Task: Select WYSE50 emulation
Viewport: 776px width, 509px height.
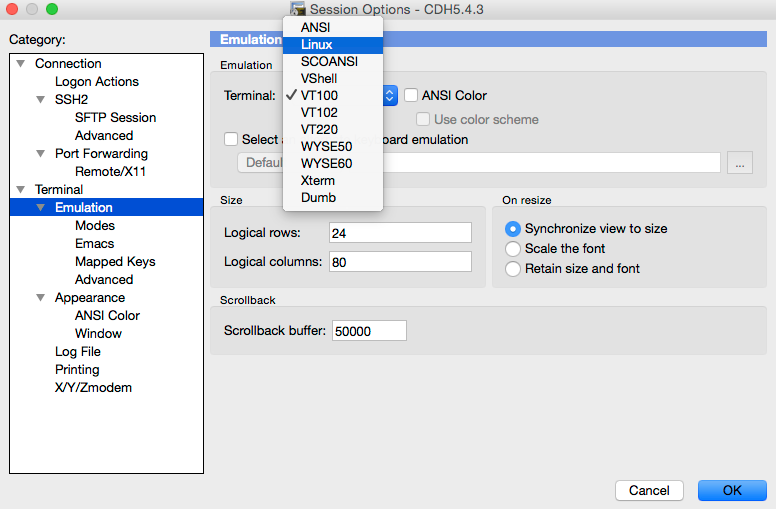Action: click(x=333, y=147)
